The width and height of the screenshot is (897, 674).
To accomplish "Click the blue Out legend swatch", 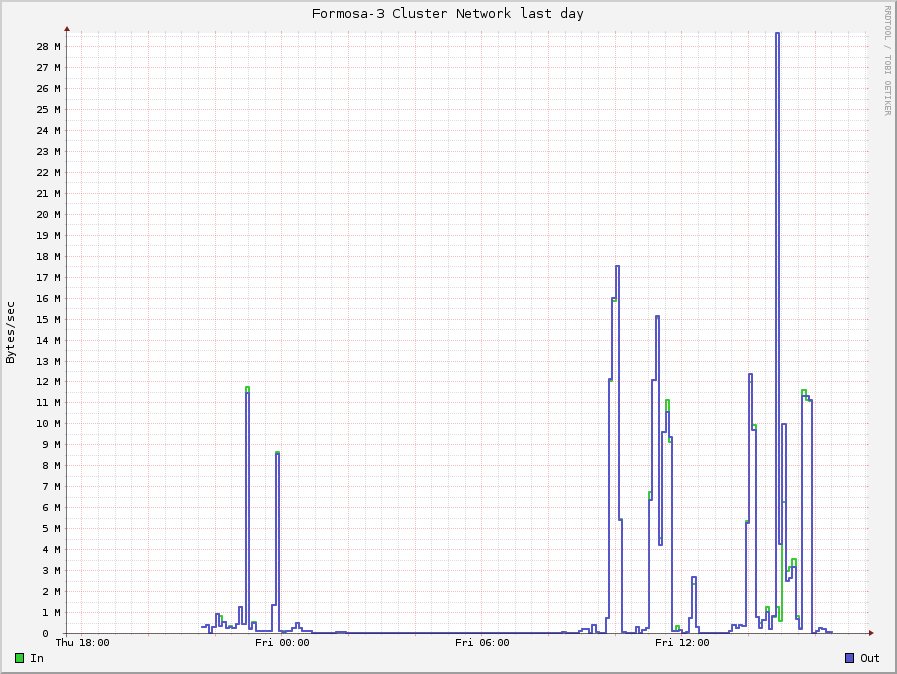I will (x=850, y=658).
